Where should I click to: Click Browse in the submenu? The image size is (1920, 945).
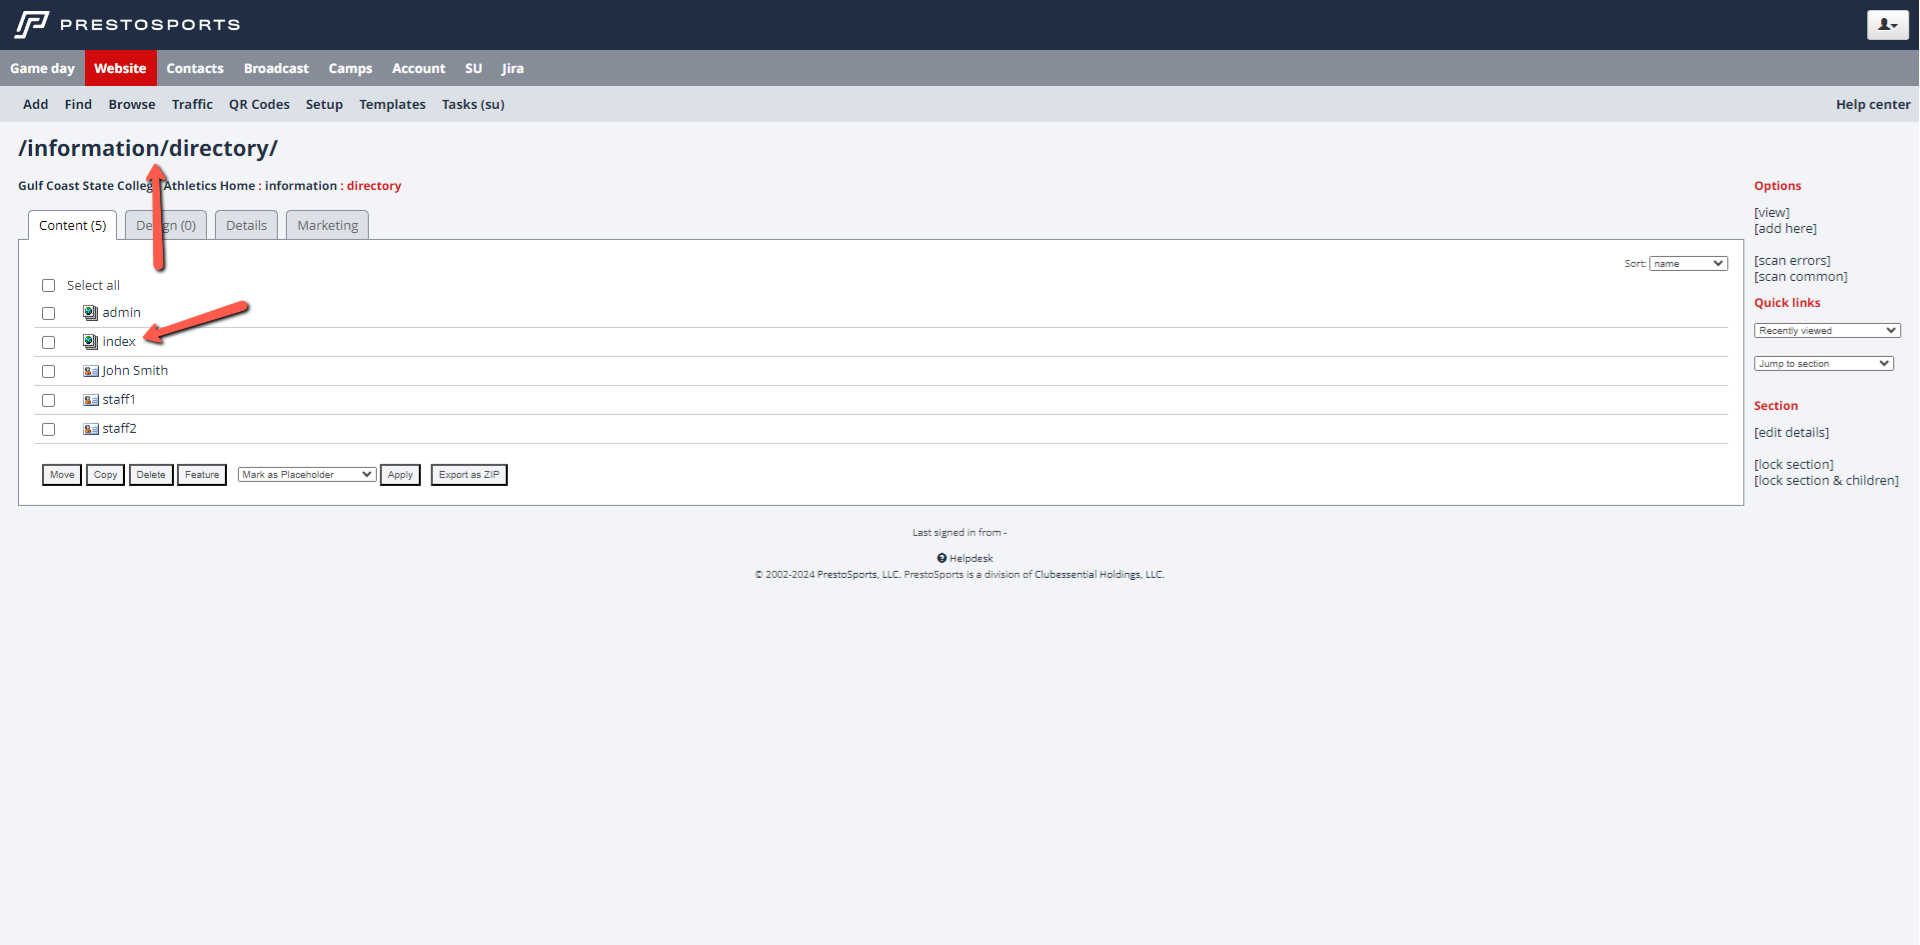(132, 104)
